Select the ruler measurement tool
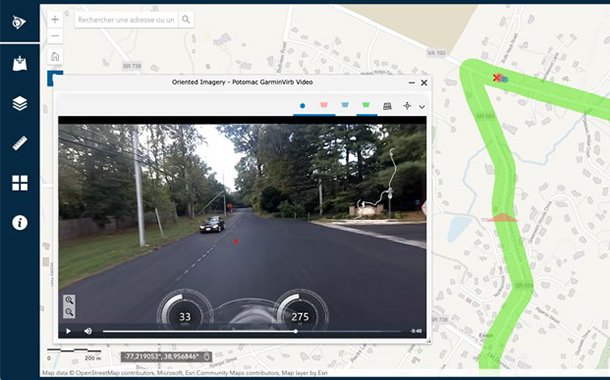The height and width of the screenshot is (380, 610). click(x=19, y=143)
